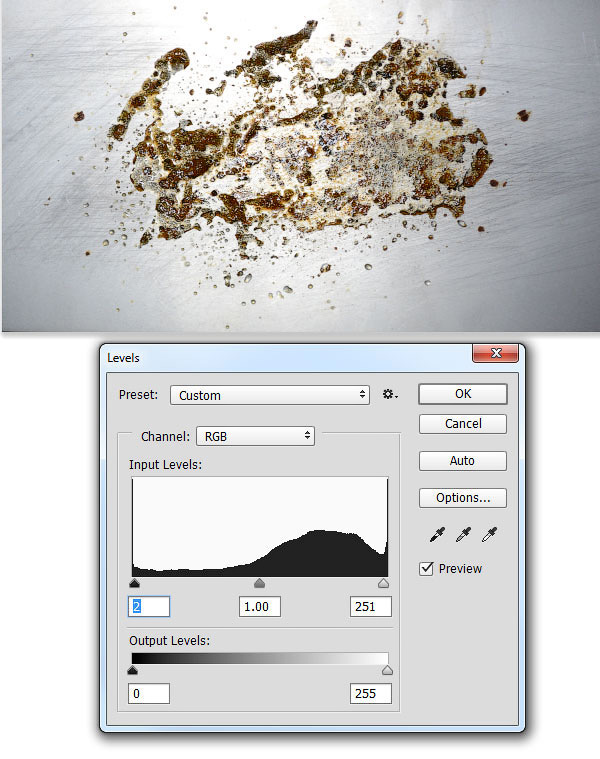The width and height of the screenshot is (600, 759).
Task: Click the white point eyedropper
Action: click(490, 535)
